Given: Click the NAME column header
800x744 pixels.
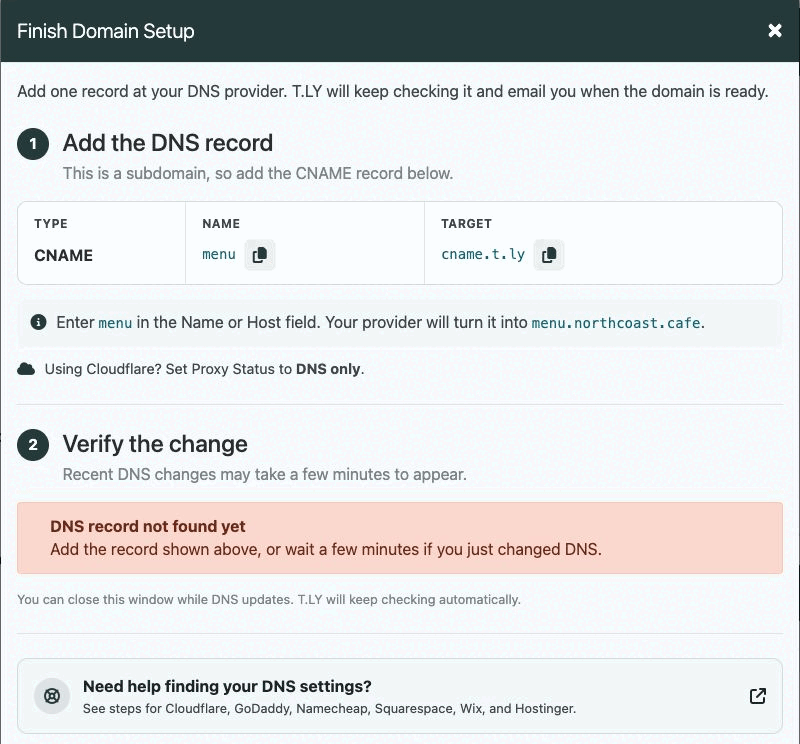Looking at the screenshot, I should coord(221,224).
